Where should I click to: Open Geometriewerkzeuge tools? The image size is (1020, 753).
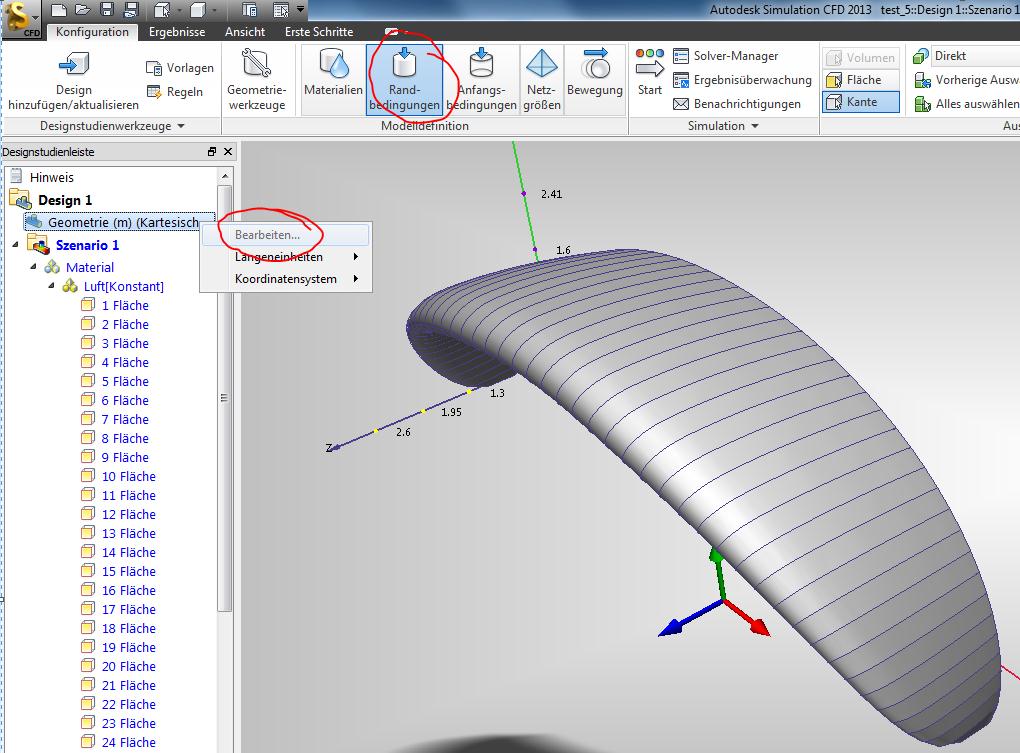tap(257, 81)
